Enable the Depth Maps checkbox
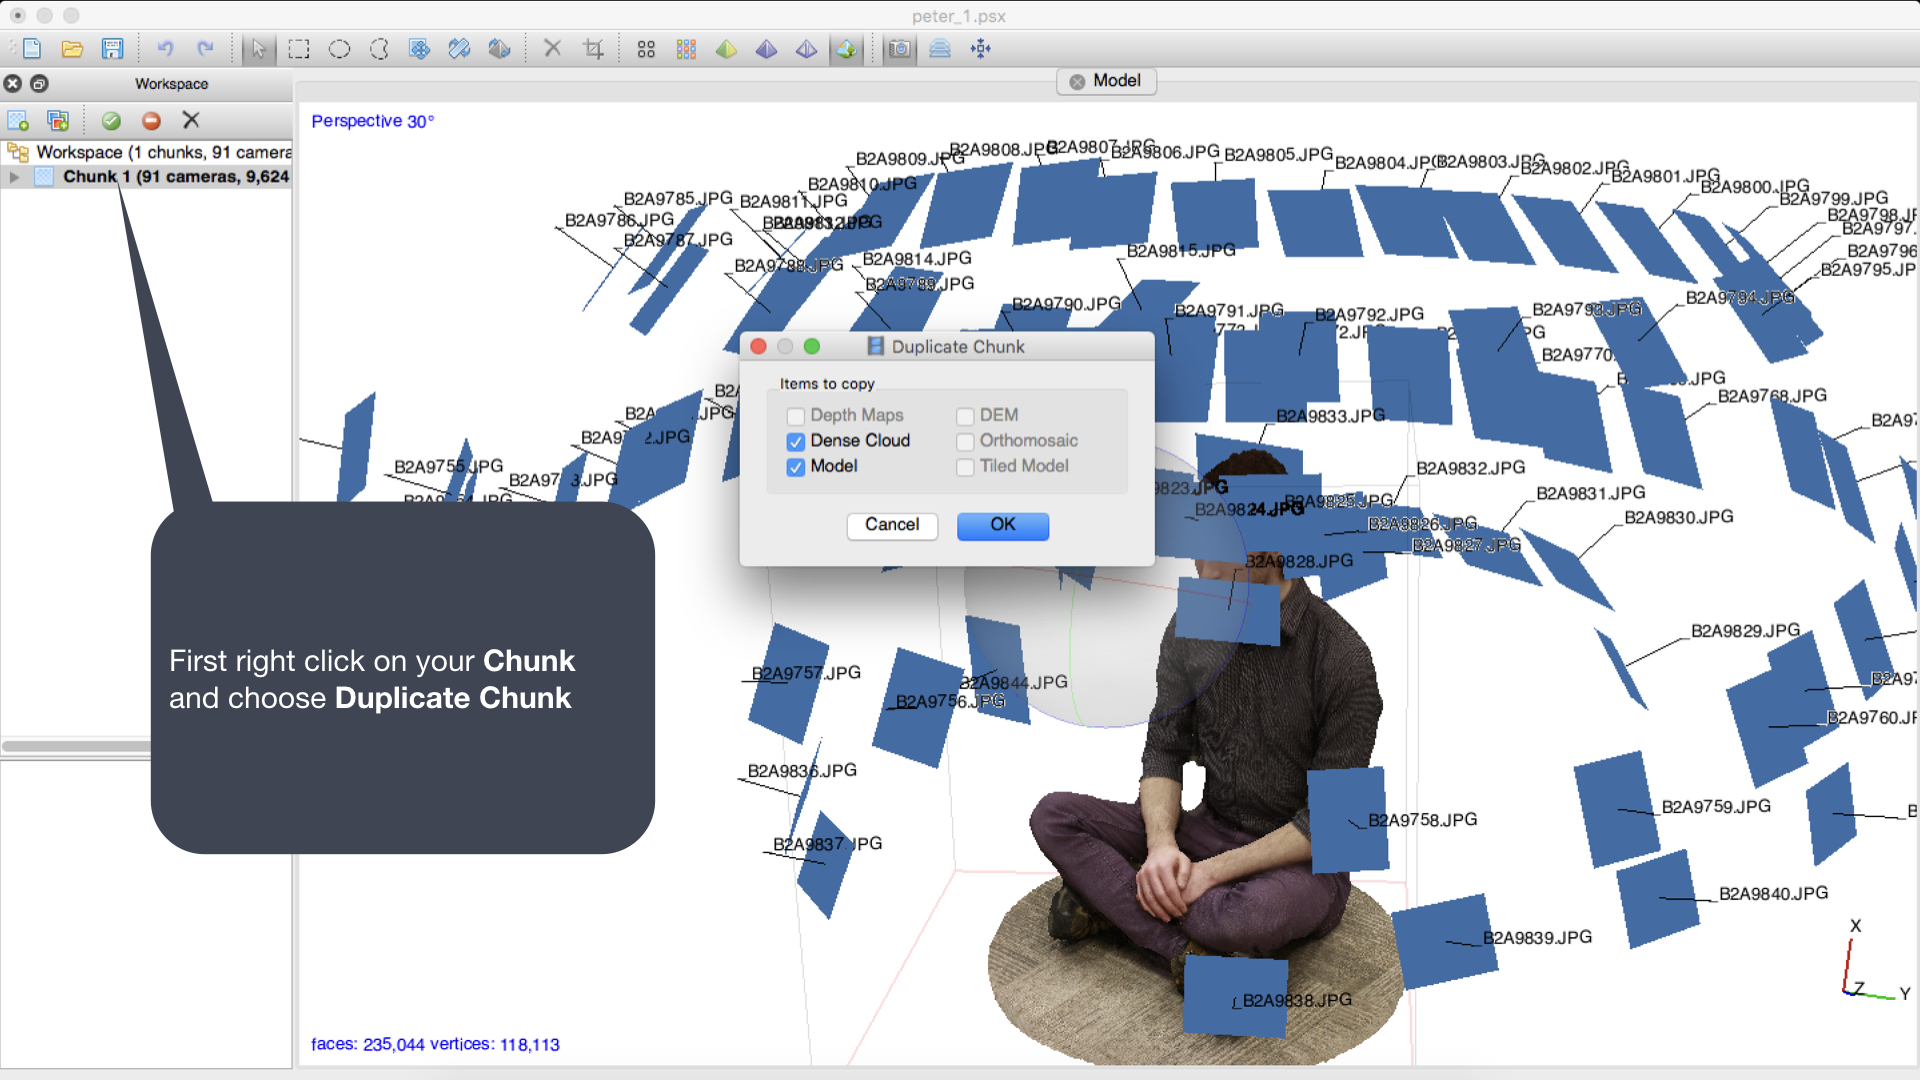The height and width of the screenshot is (1080, 1920). click(796, 416)
